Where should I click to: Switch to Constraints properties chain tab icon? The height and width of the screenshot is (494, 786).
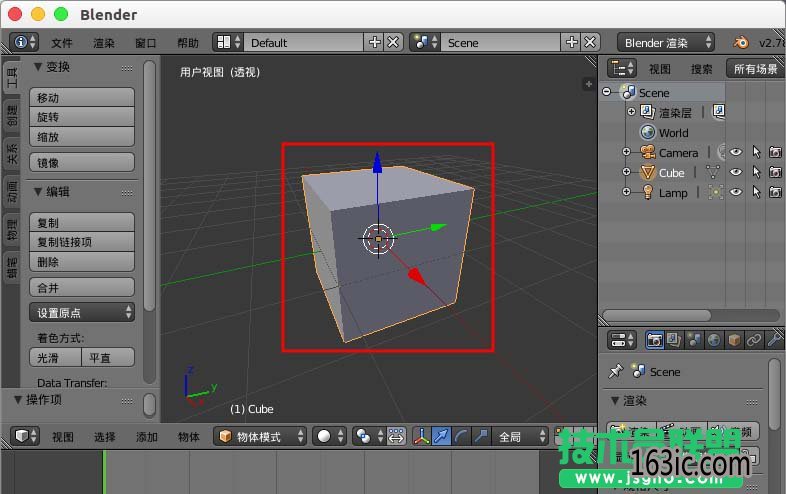tap(753, 340)
